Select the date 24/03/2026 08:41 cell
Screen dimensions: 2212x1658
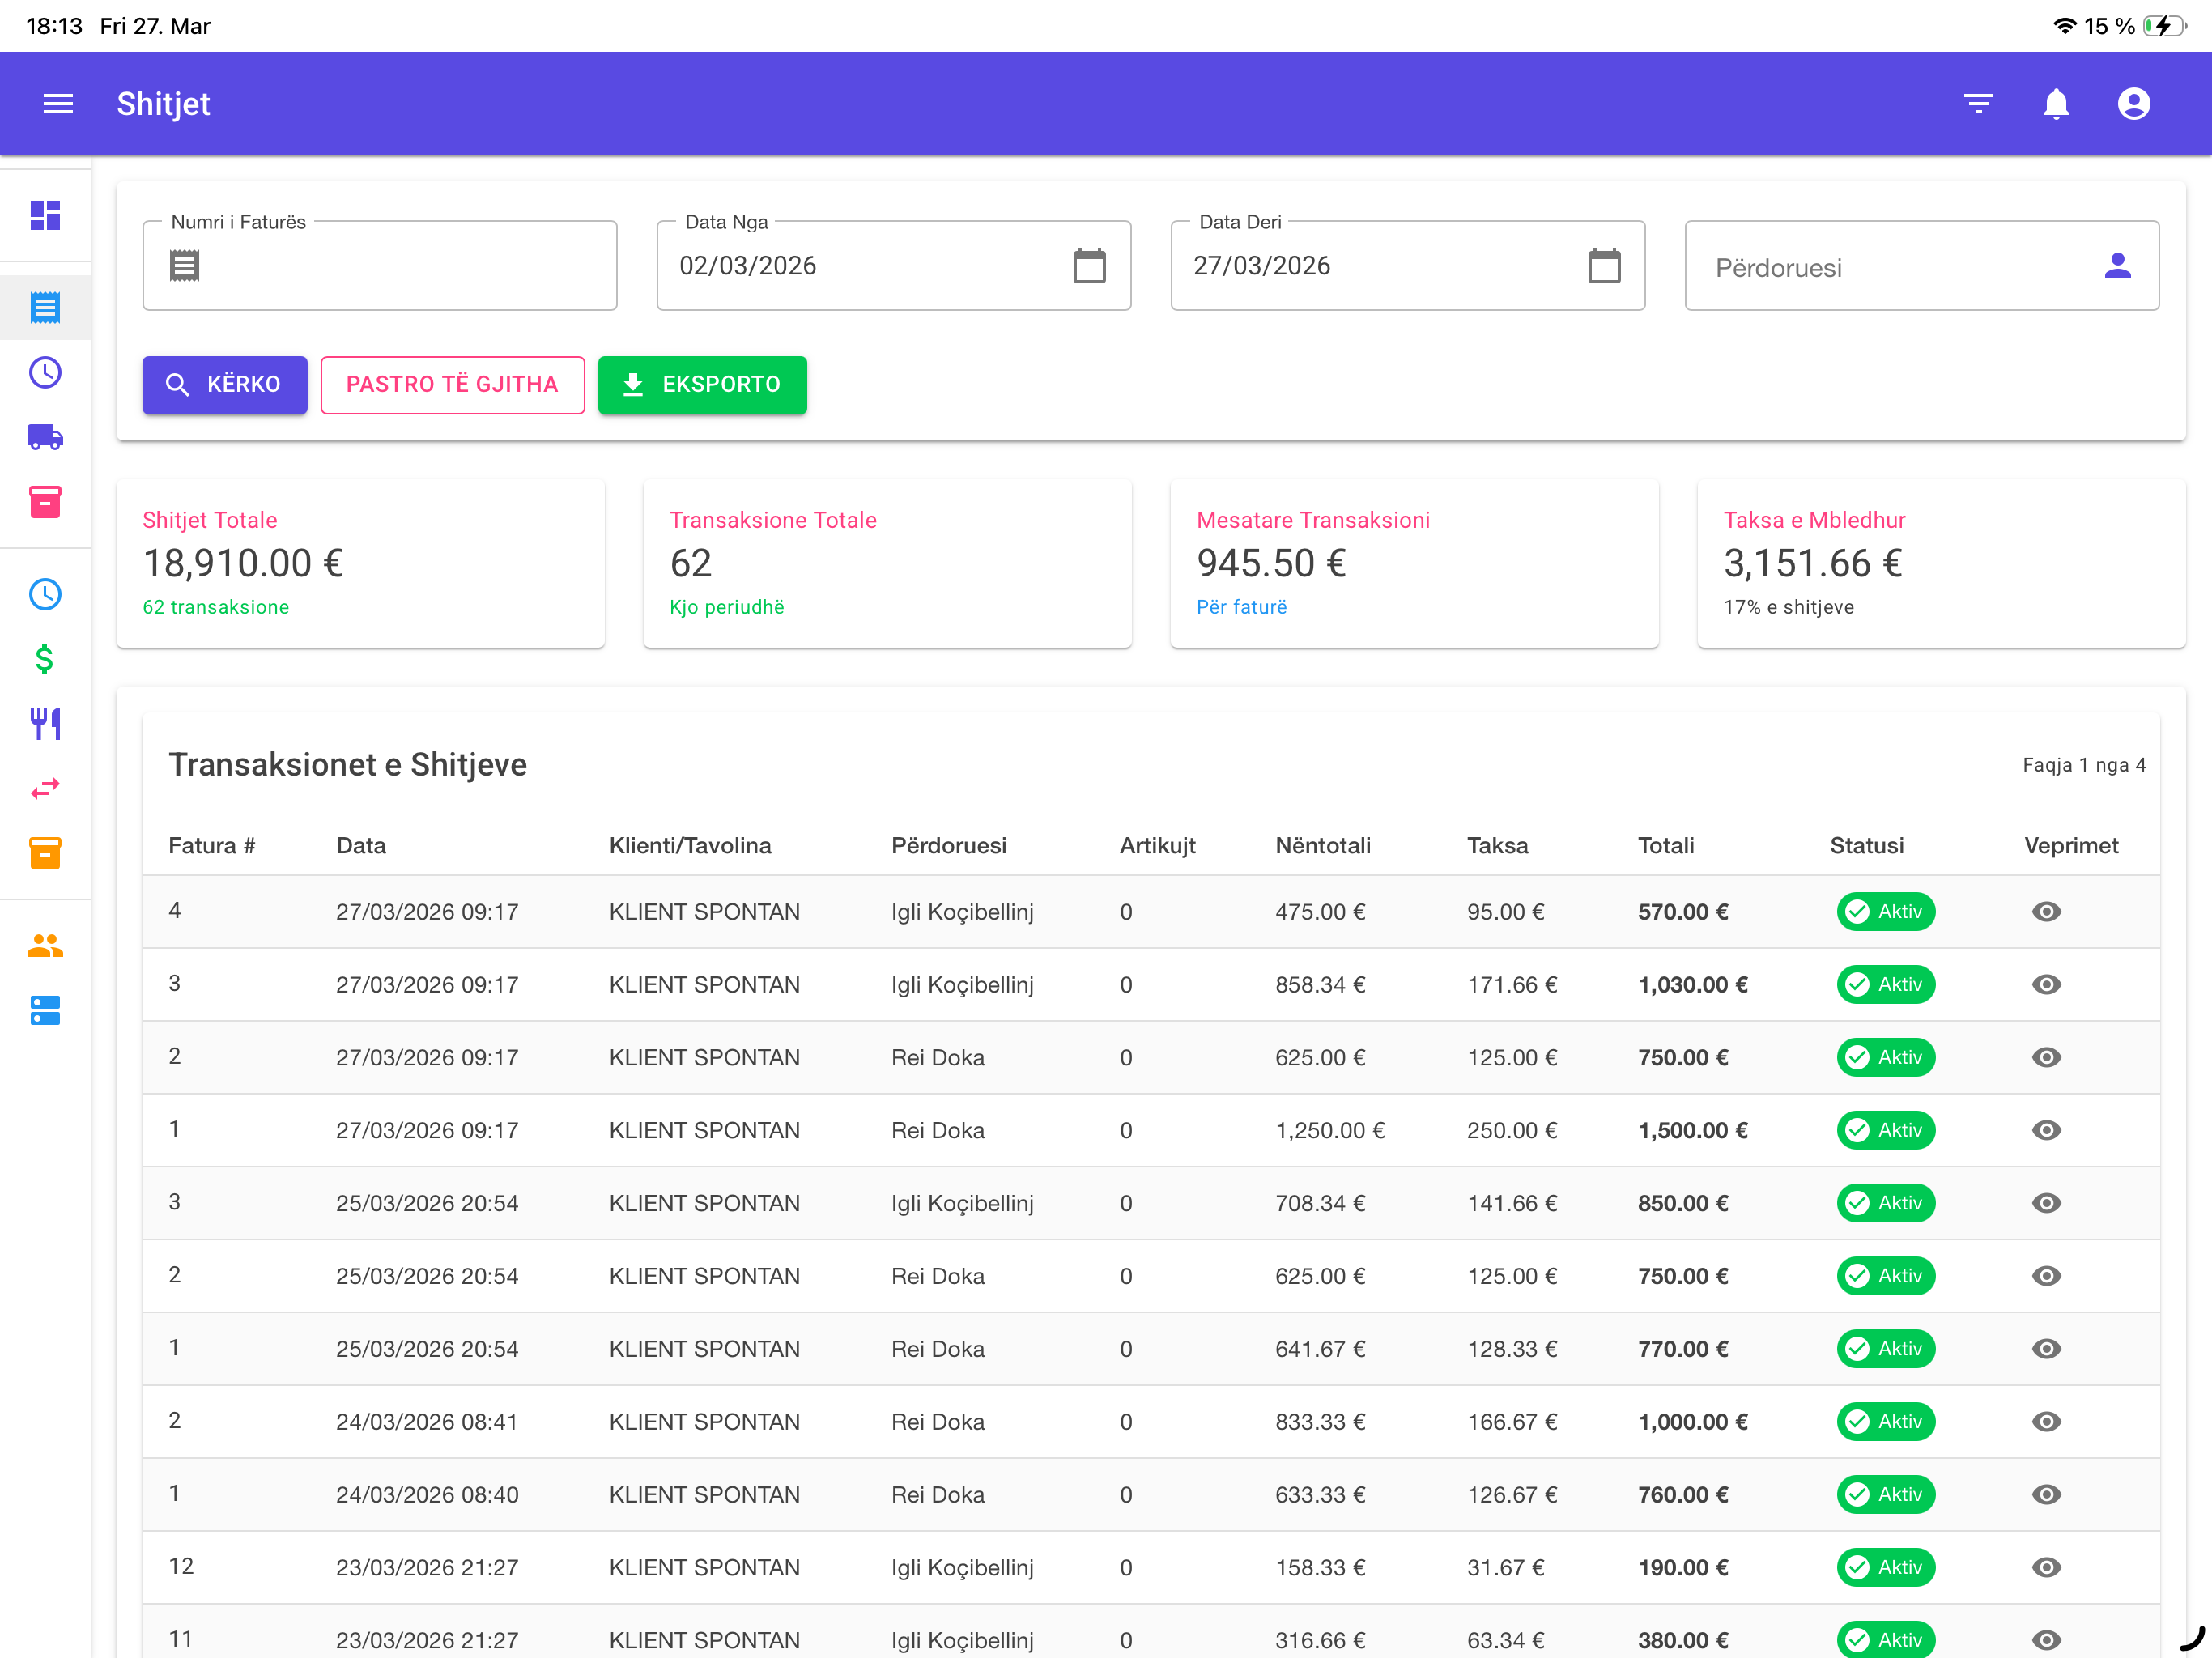click(x=427, y=1422)
